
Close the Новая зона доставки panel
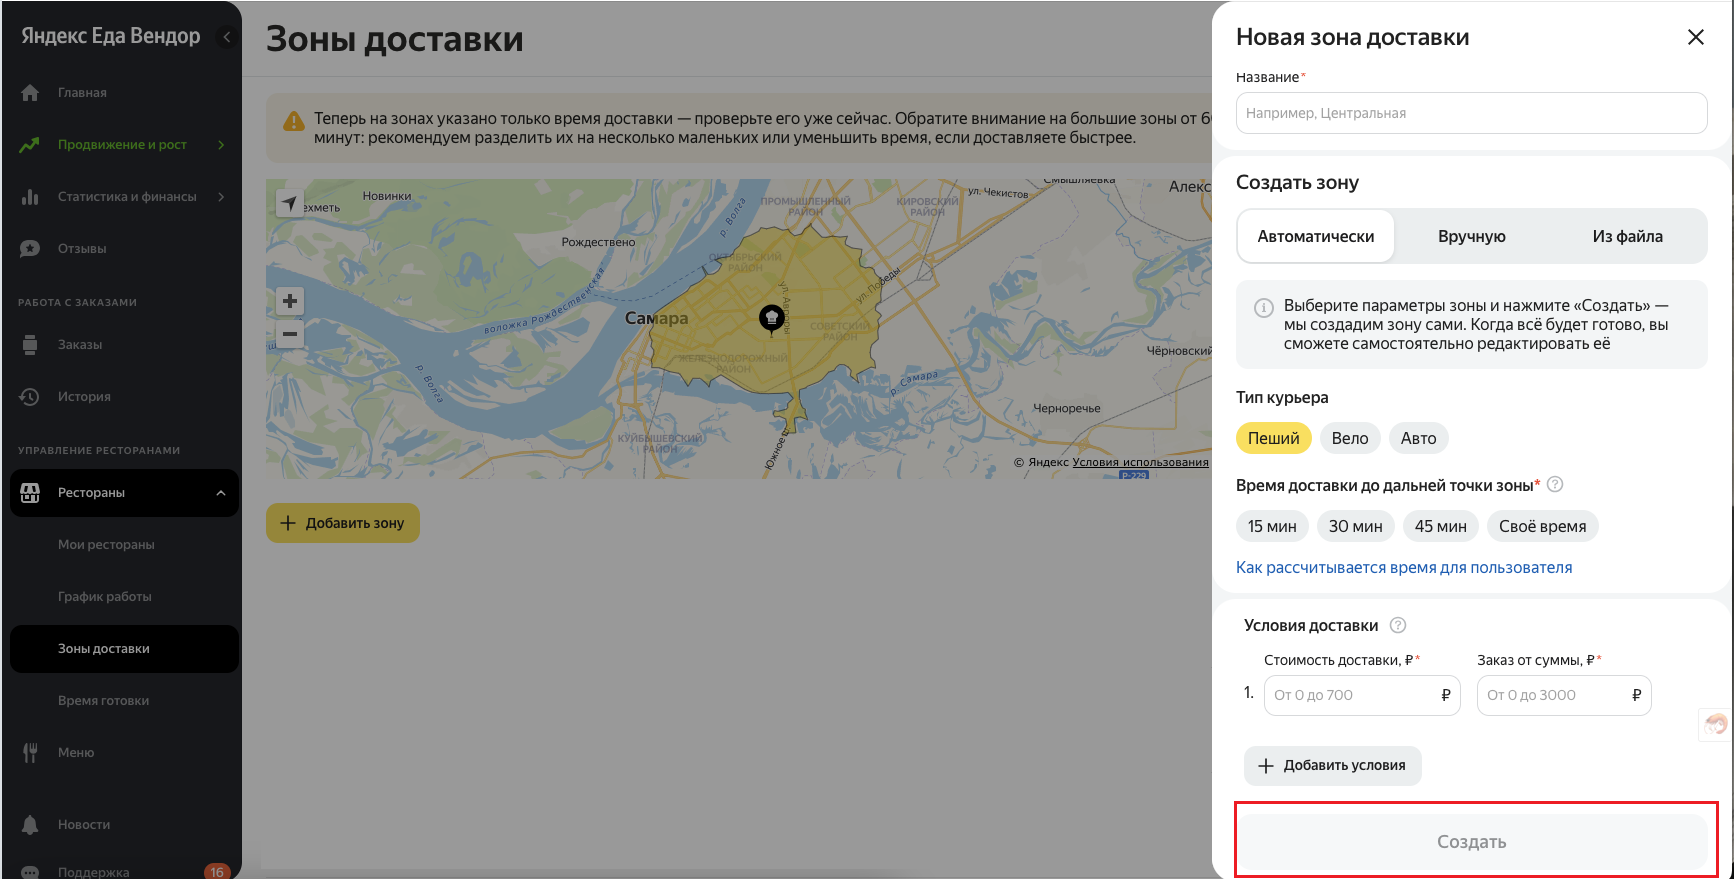coord(1696,37)
